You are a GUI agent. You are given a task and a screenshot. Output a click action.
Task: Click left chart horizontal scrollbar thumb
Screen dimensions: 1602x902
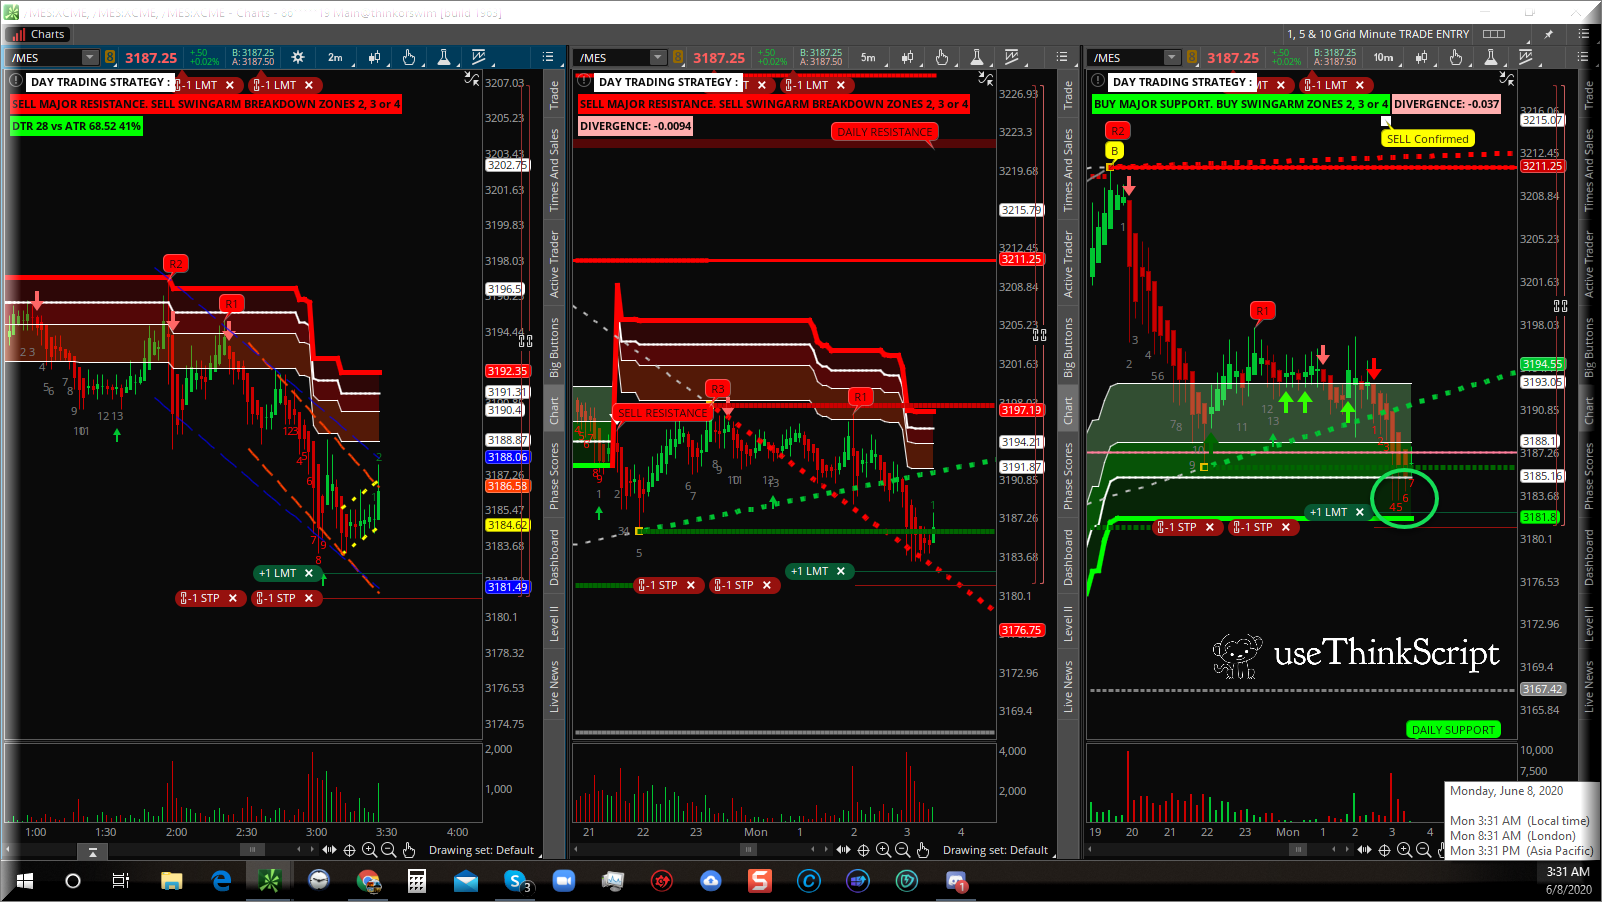tap(252, 850)
